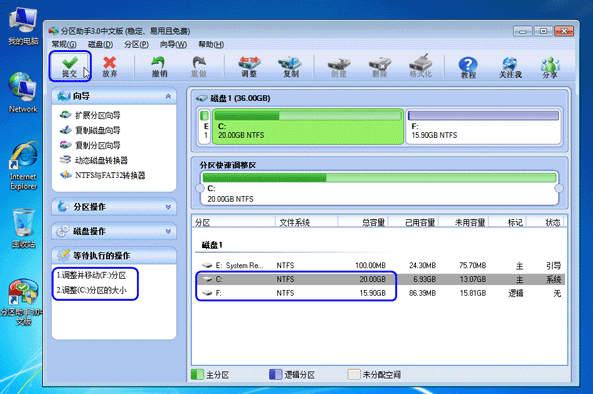Click the 主分区 green legend swatch

[197, 375]
